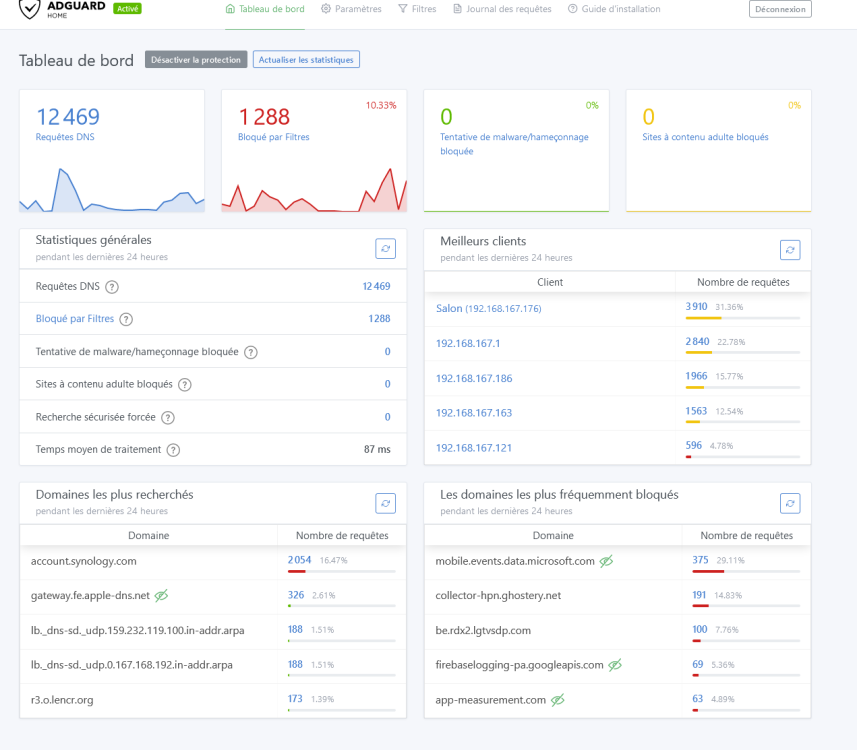Click the gateway.fe.apple-dns.net domain text
The height and width of the screenshot is (750, 857).
click(90, 595)
